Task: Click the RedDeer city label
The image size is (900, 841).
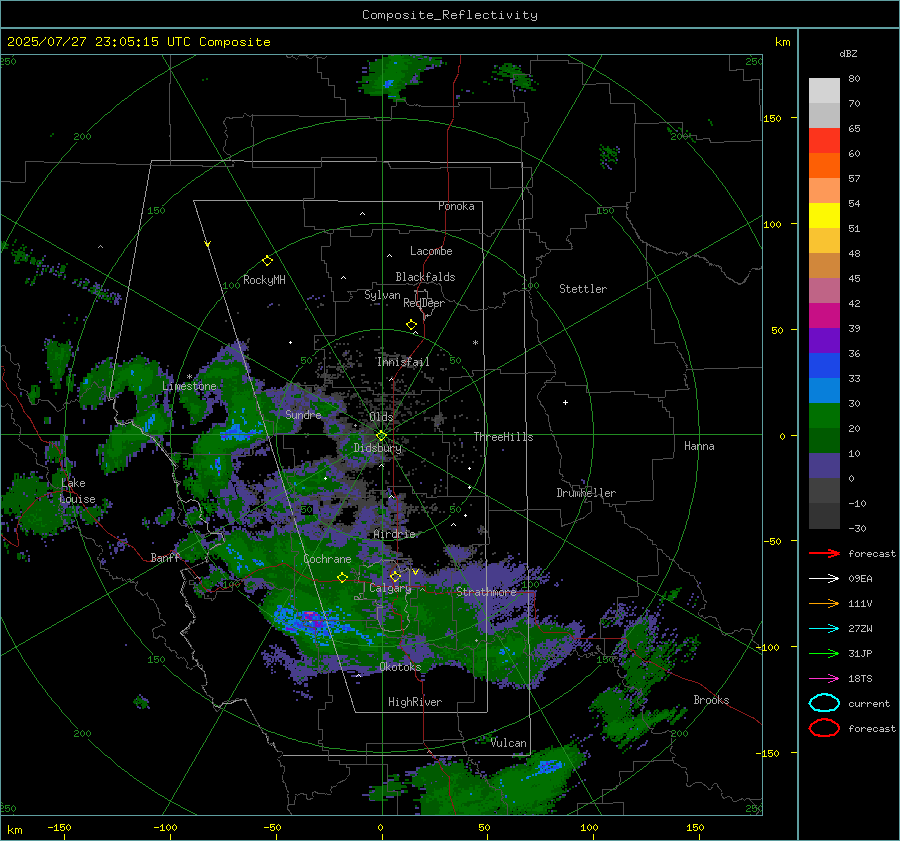Action: (x=424, y=303)
